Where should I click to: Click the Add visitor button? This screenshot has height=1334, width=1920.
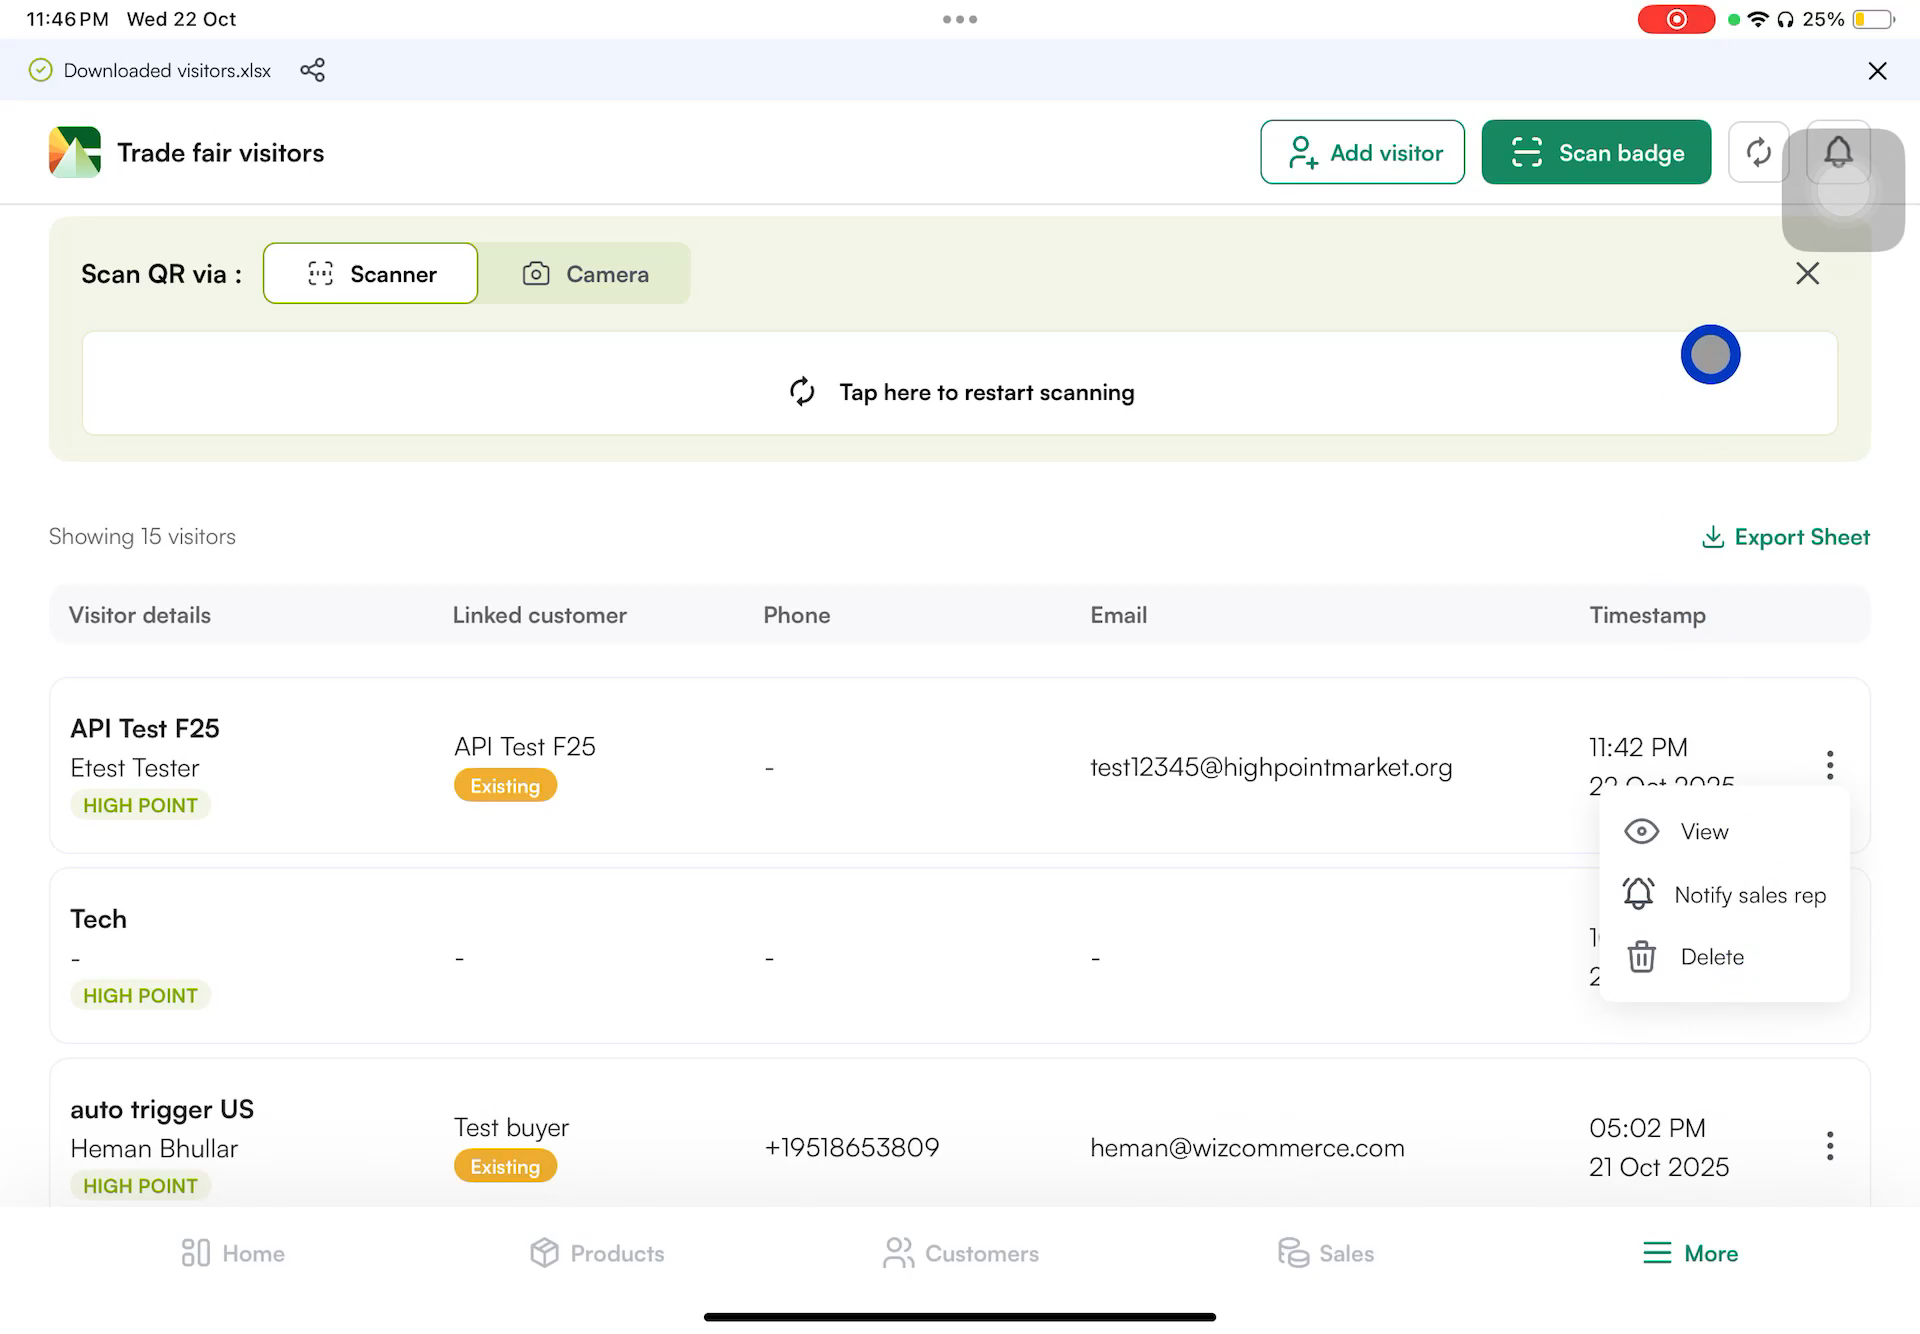pos(1362,152)
